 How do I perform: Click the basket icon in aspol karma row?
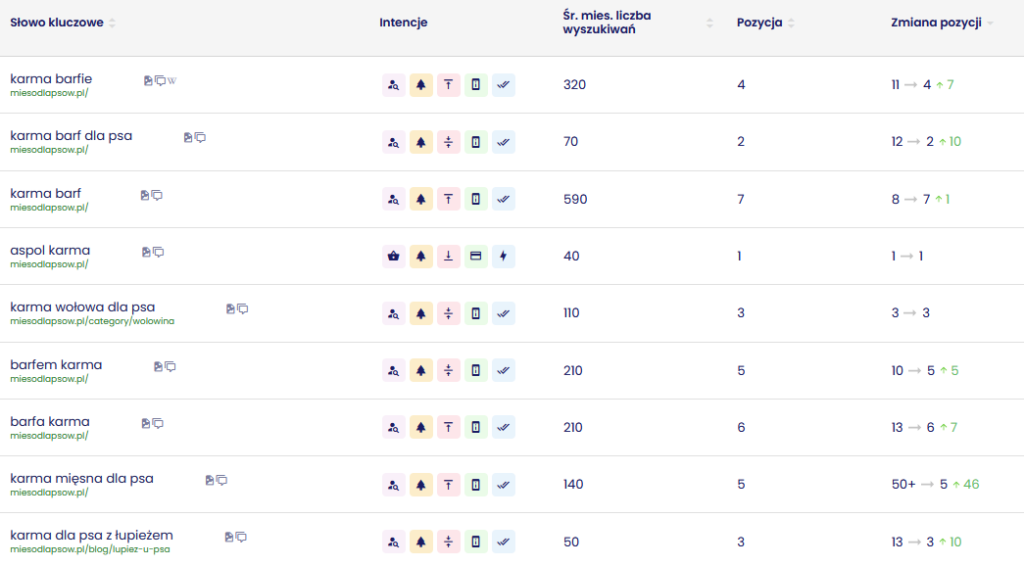394,256
